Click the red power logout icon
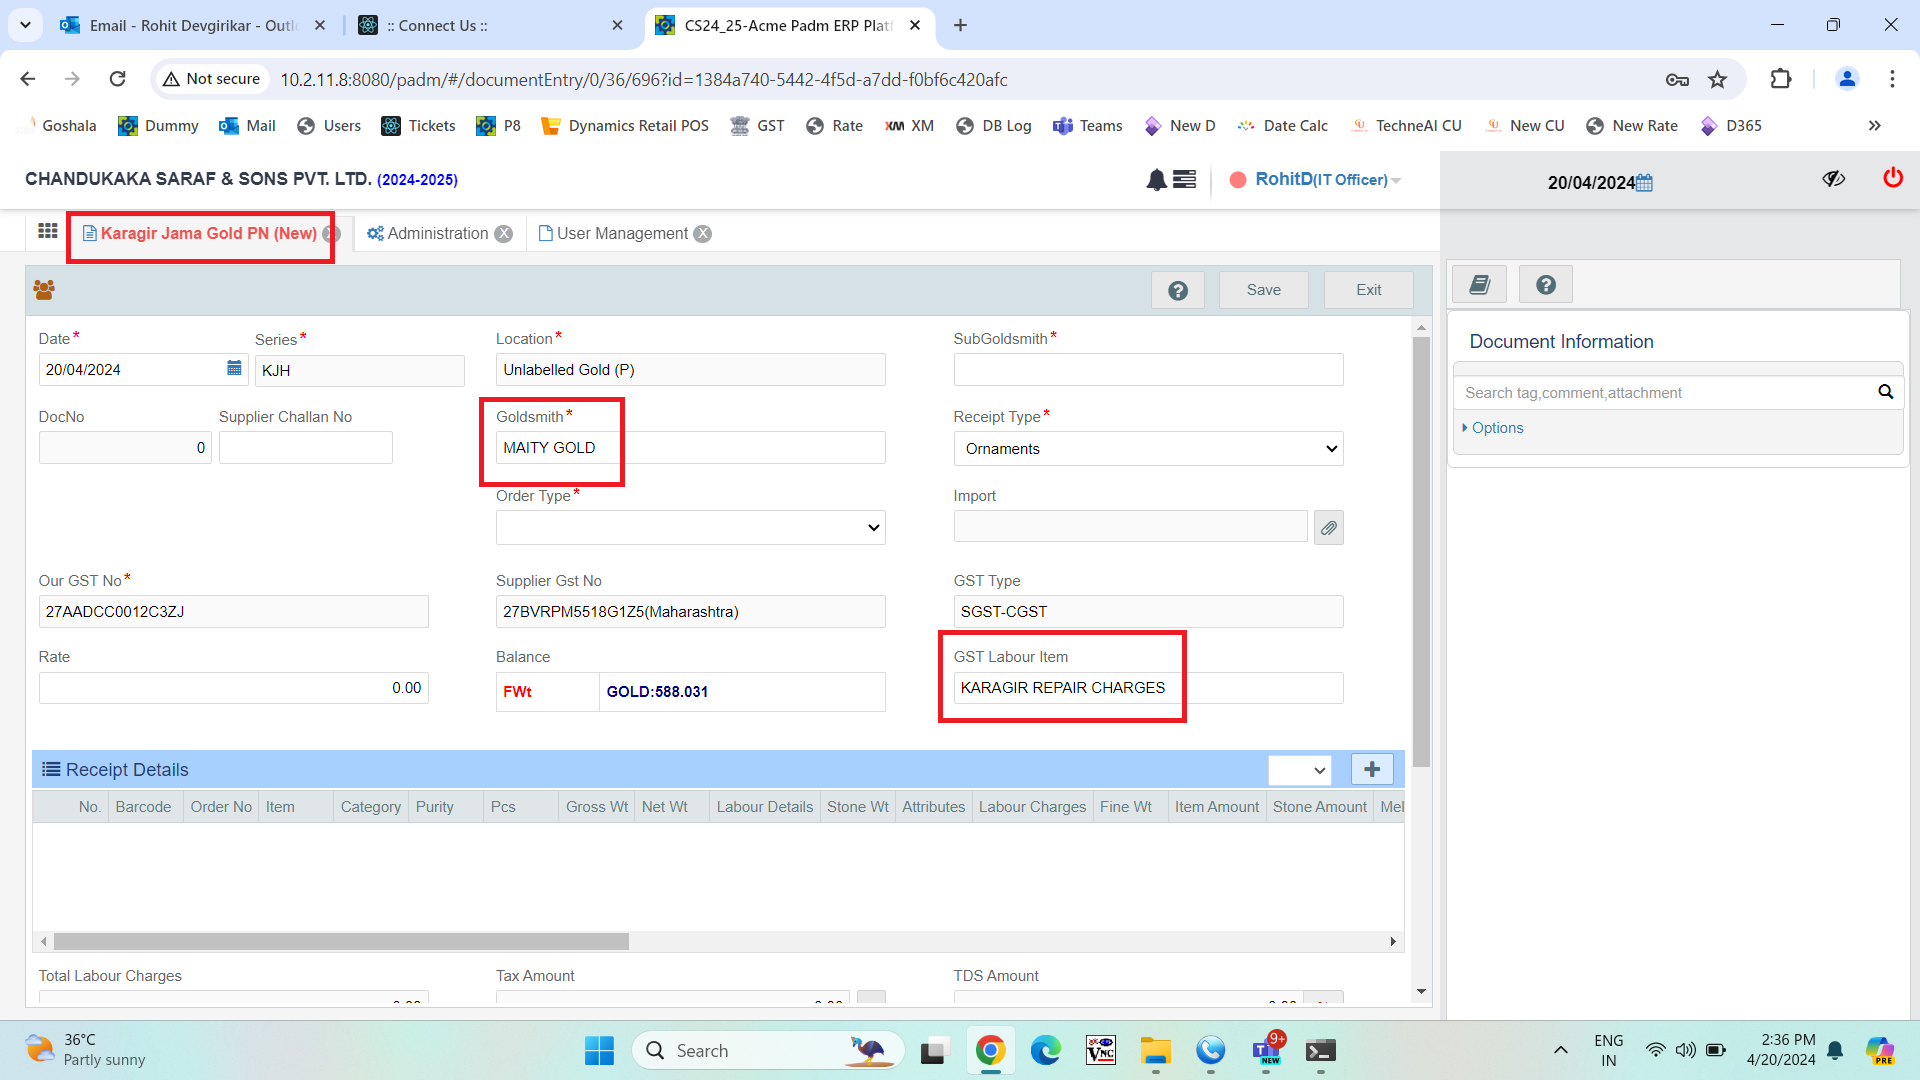This screenshot has width=1920, height=1080. point(1893,178)
